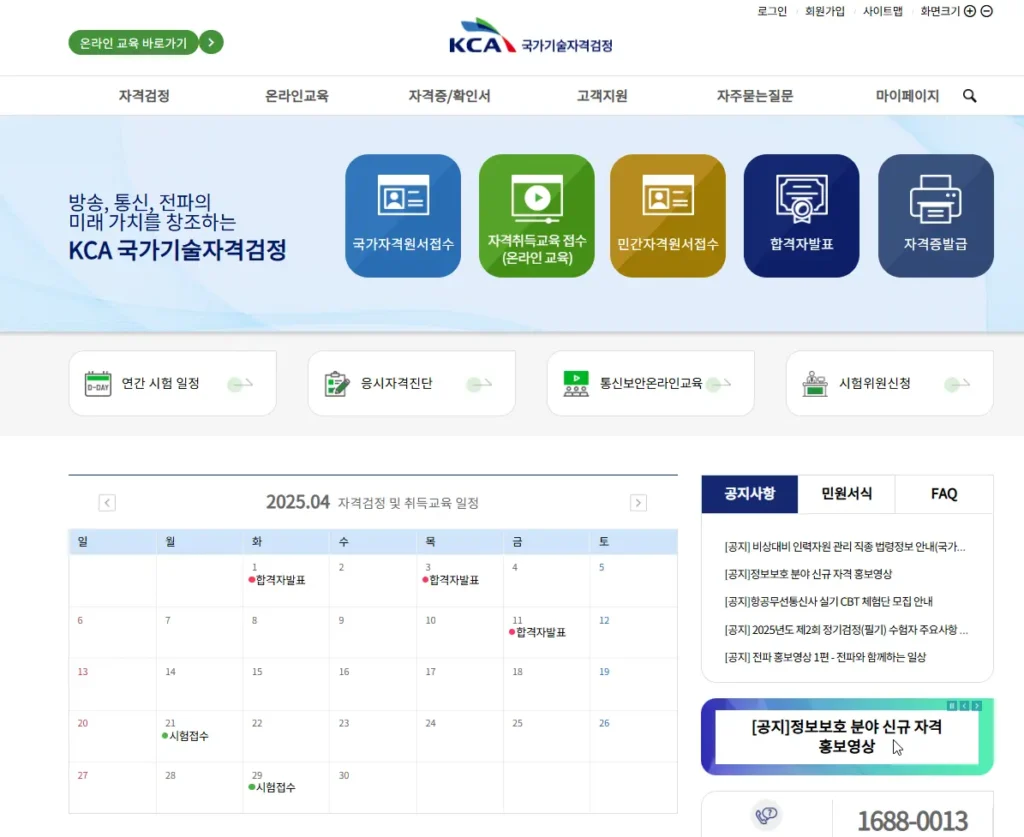Click 합격자발표 event on April 11

pos(537,632)
